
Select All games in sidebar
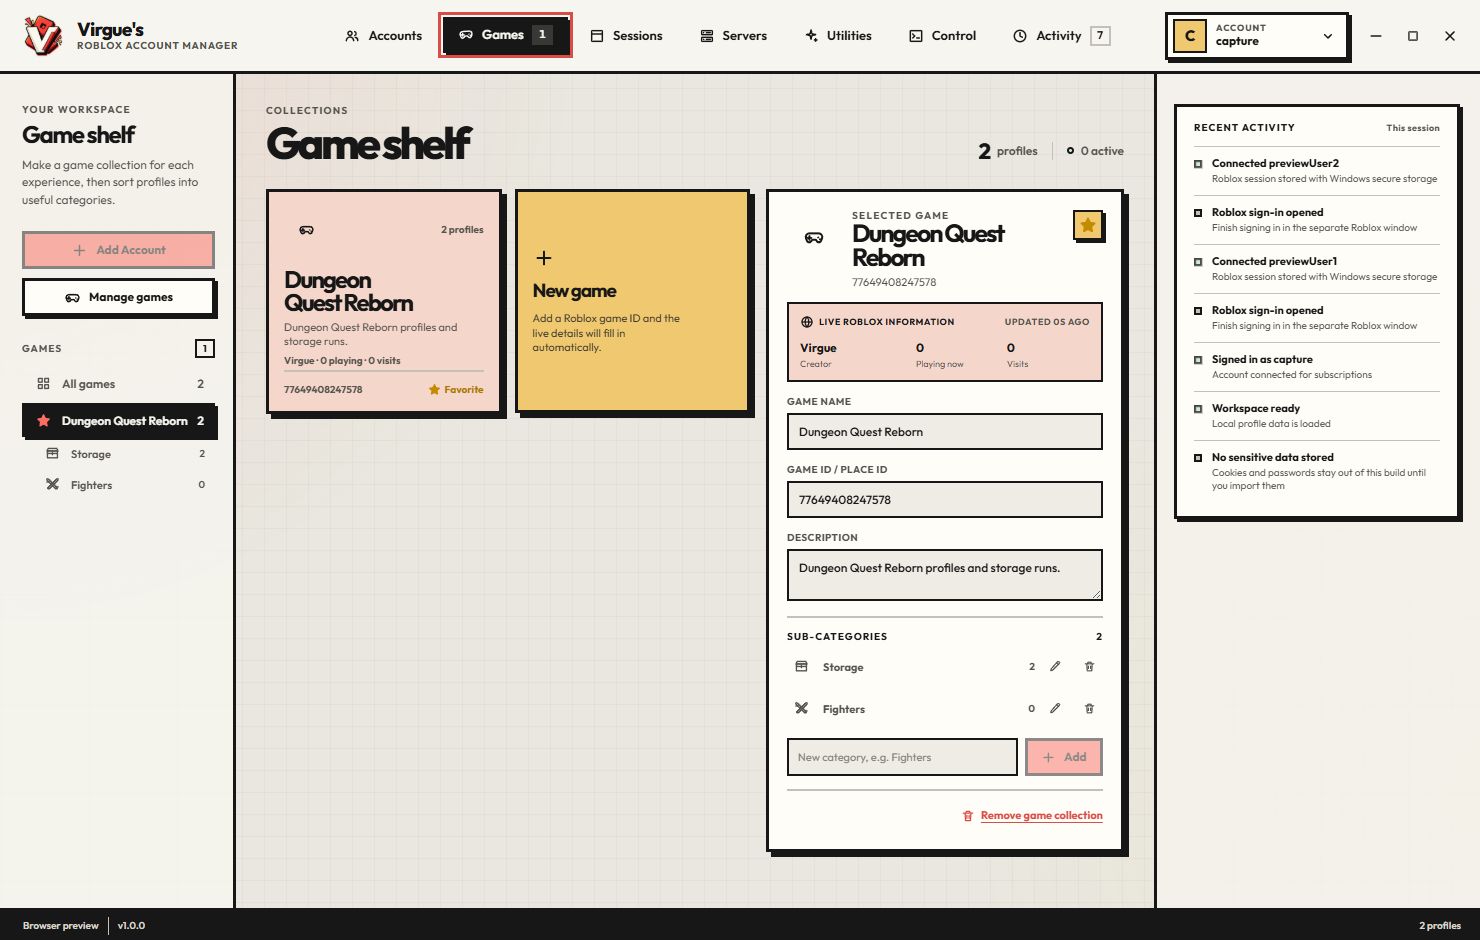tap(119, 384)
